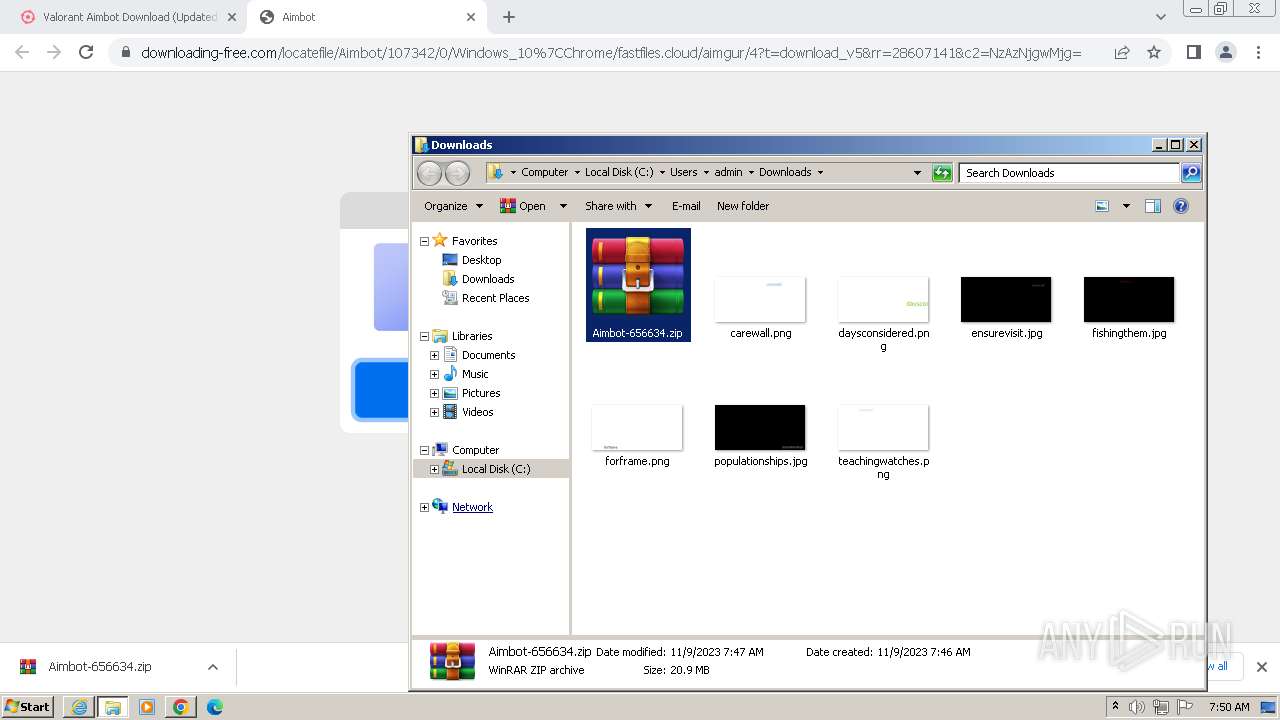Open the Organize menu
Viewport: 1280px width, 720px height.
(453, 206)
